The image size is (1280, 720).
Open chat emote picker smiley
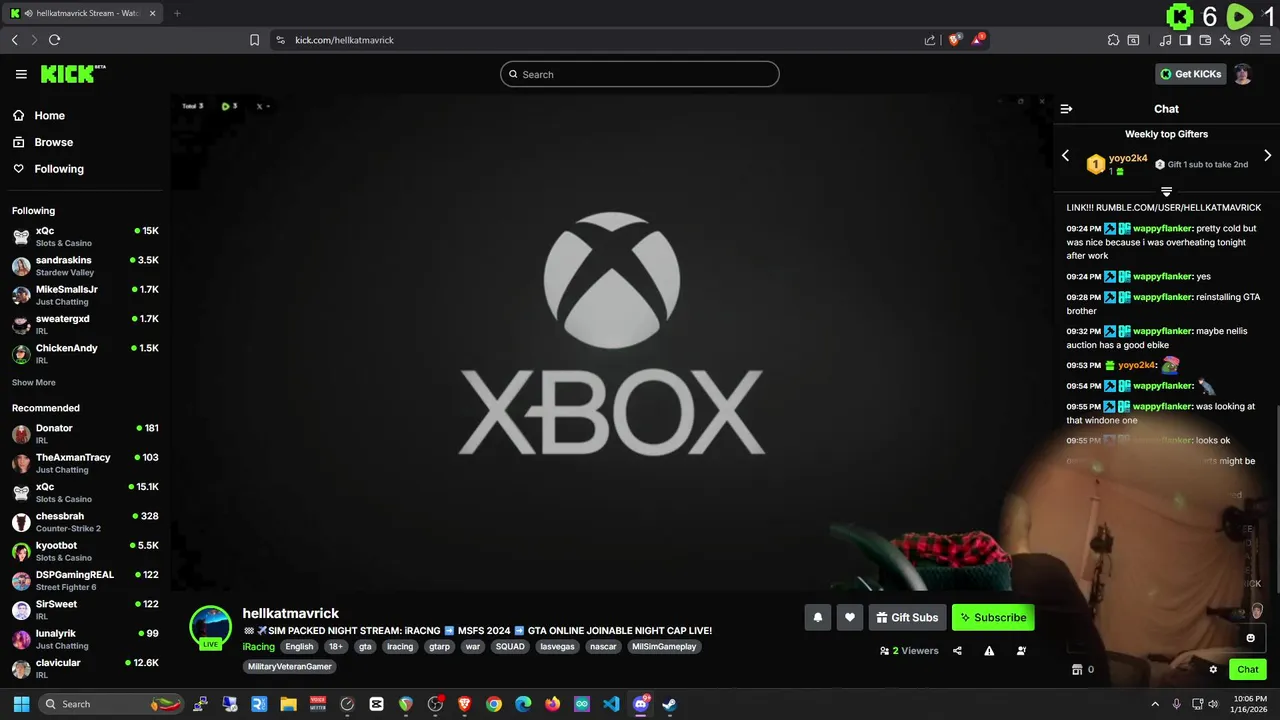click(x=1250, y=638)
